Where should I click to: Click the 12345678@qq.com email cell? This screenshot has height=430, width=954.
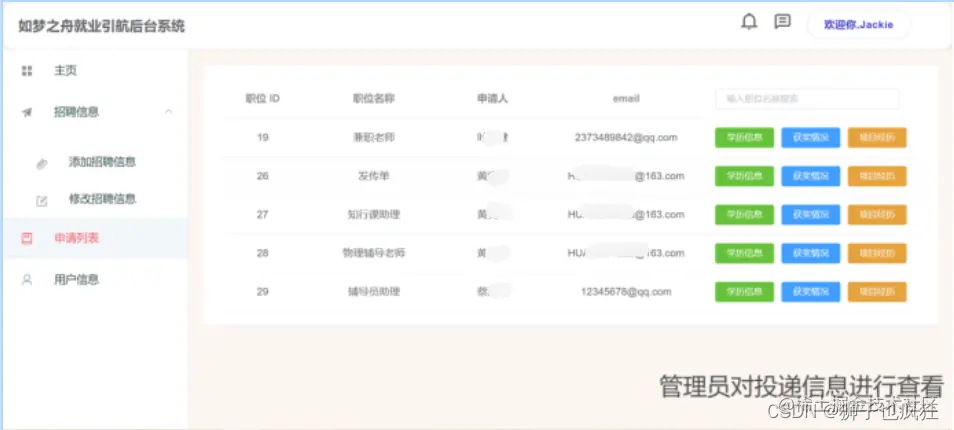626,292
